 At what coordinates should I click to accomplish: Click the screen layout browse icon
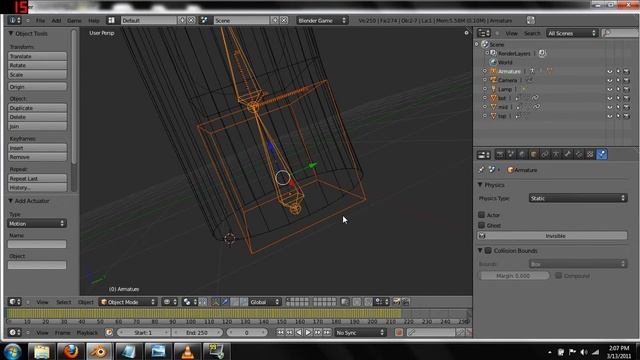click(111, 20)
